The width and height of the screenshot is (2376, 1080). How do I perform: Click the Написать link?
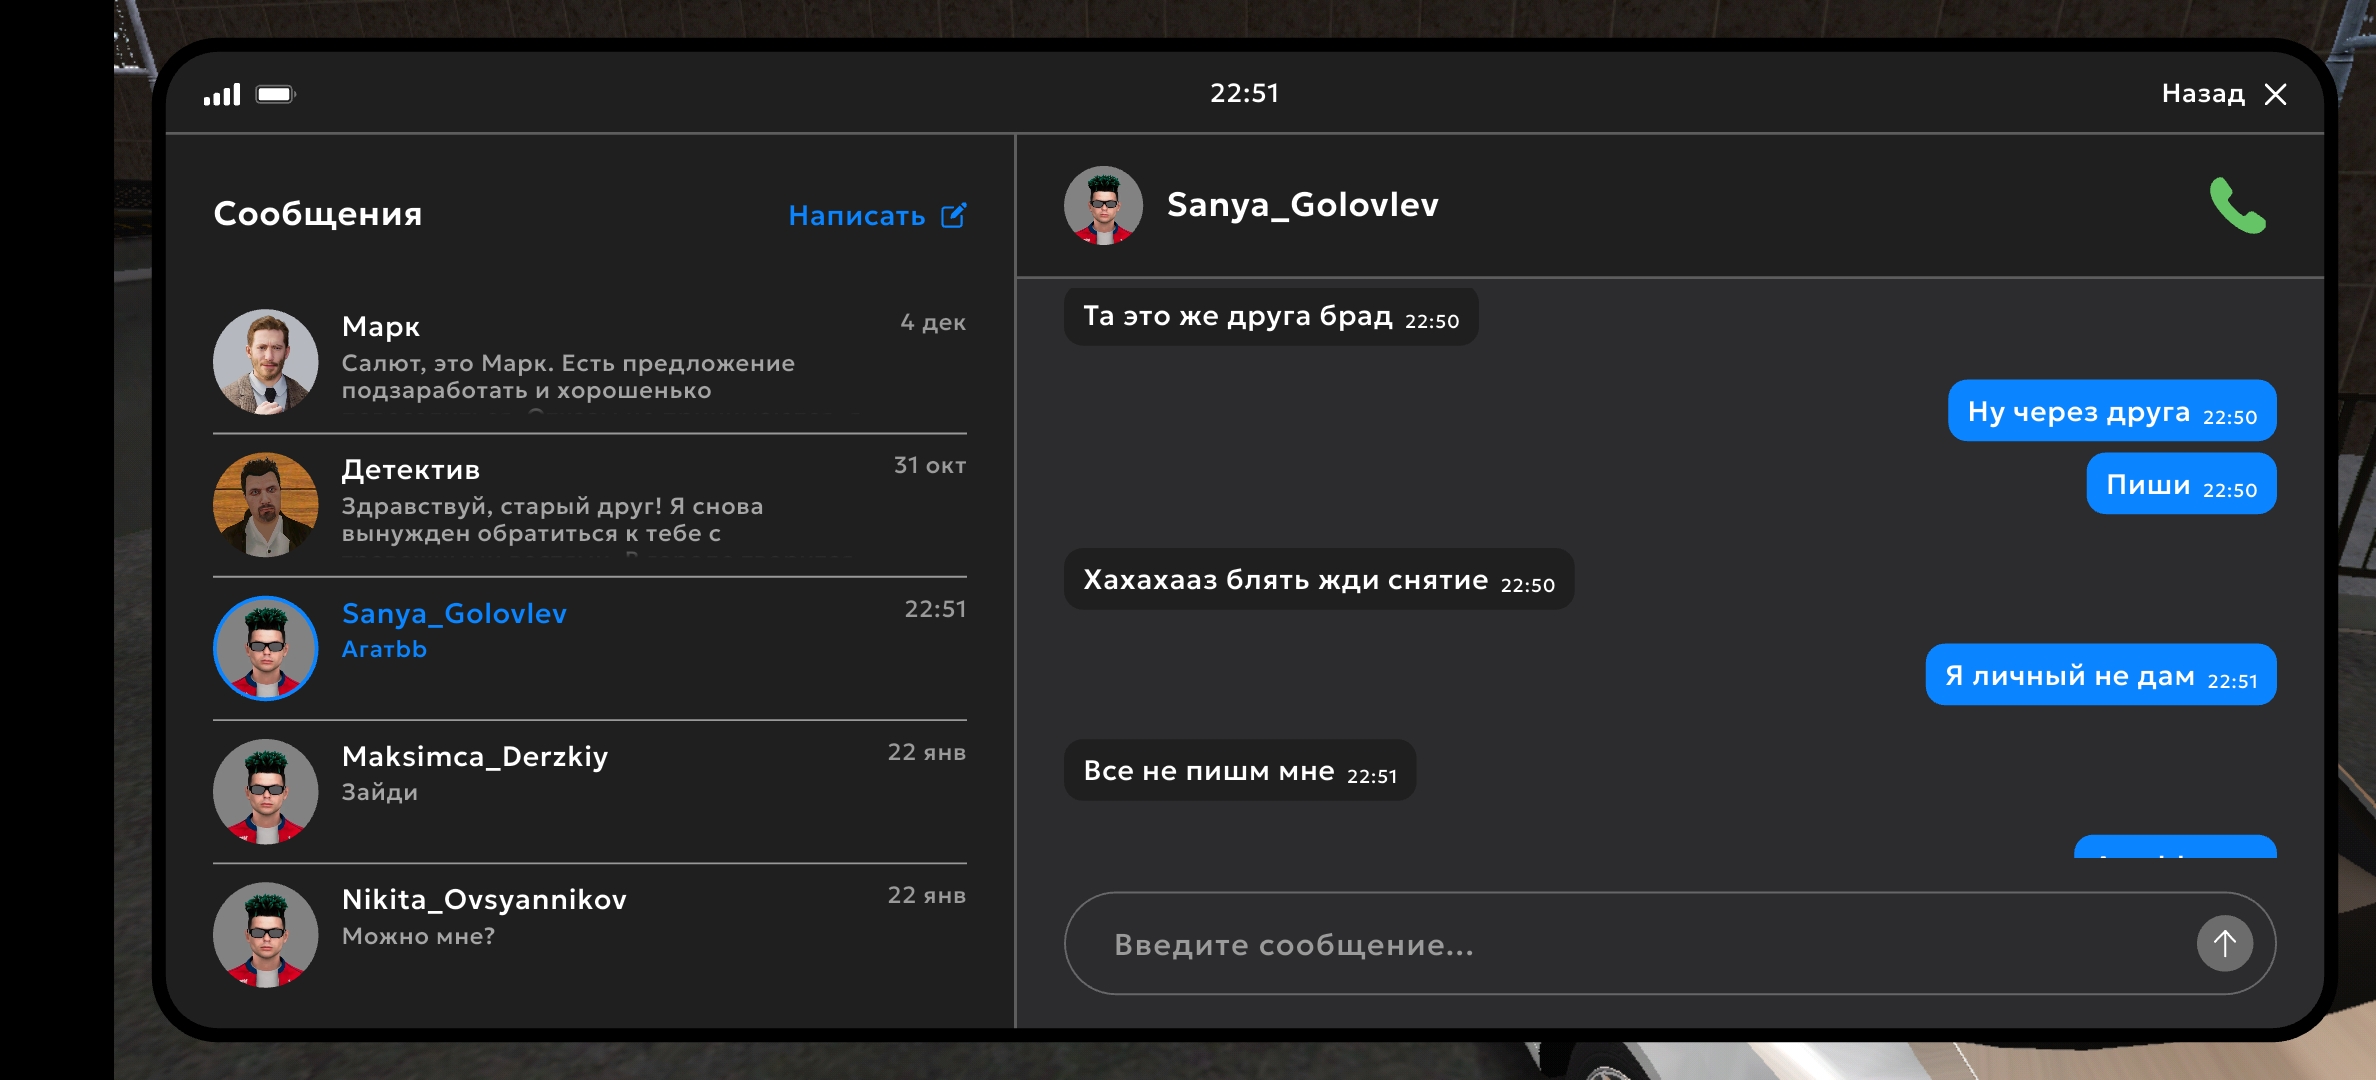pos(856,216)
